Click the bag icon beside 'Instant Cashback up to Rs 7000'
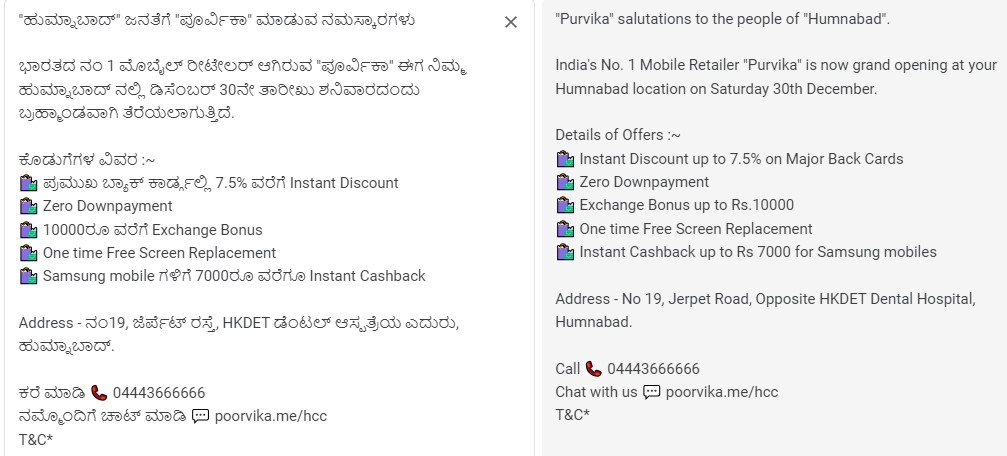 (x=565, y=252)
